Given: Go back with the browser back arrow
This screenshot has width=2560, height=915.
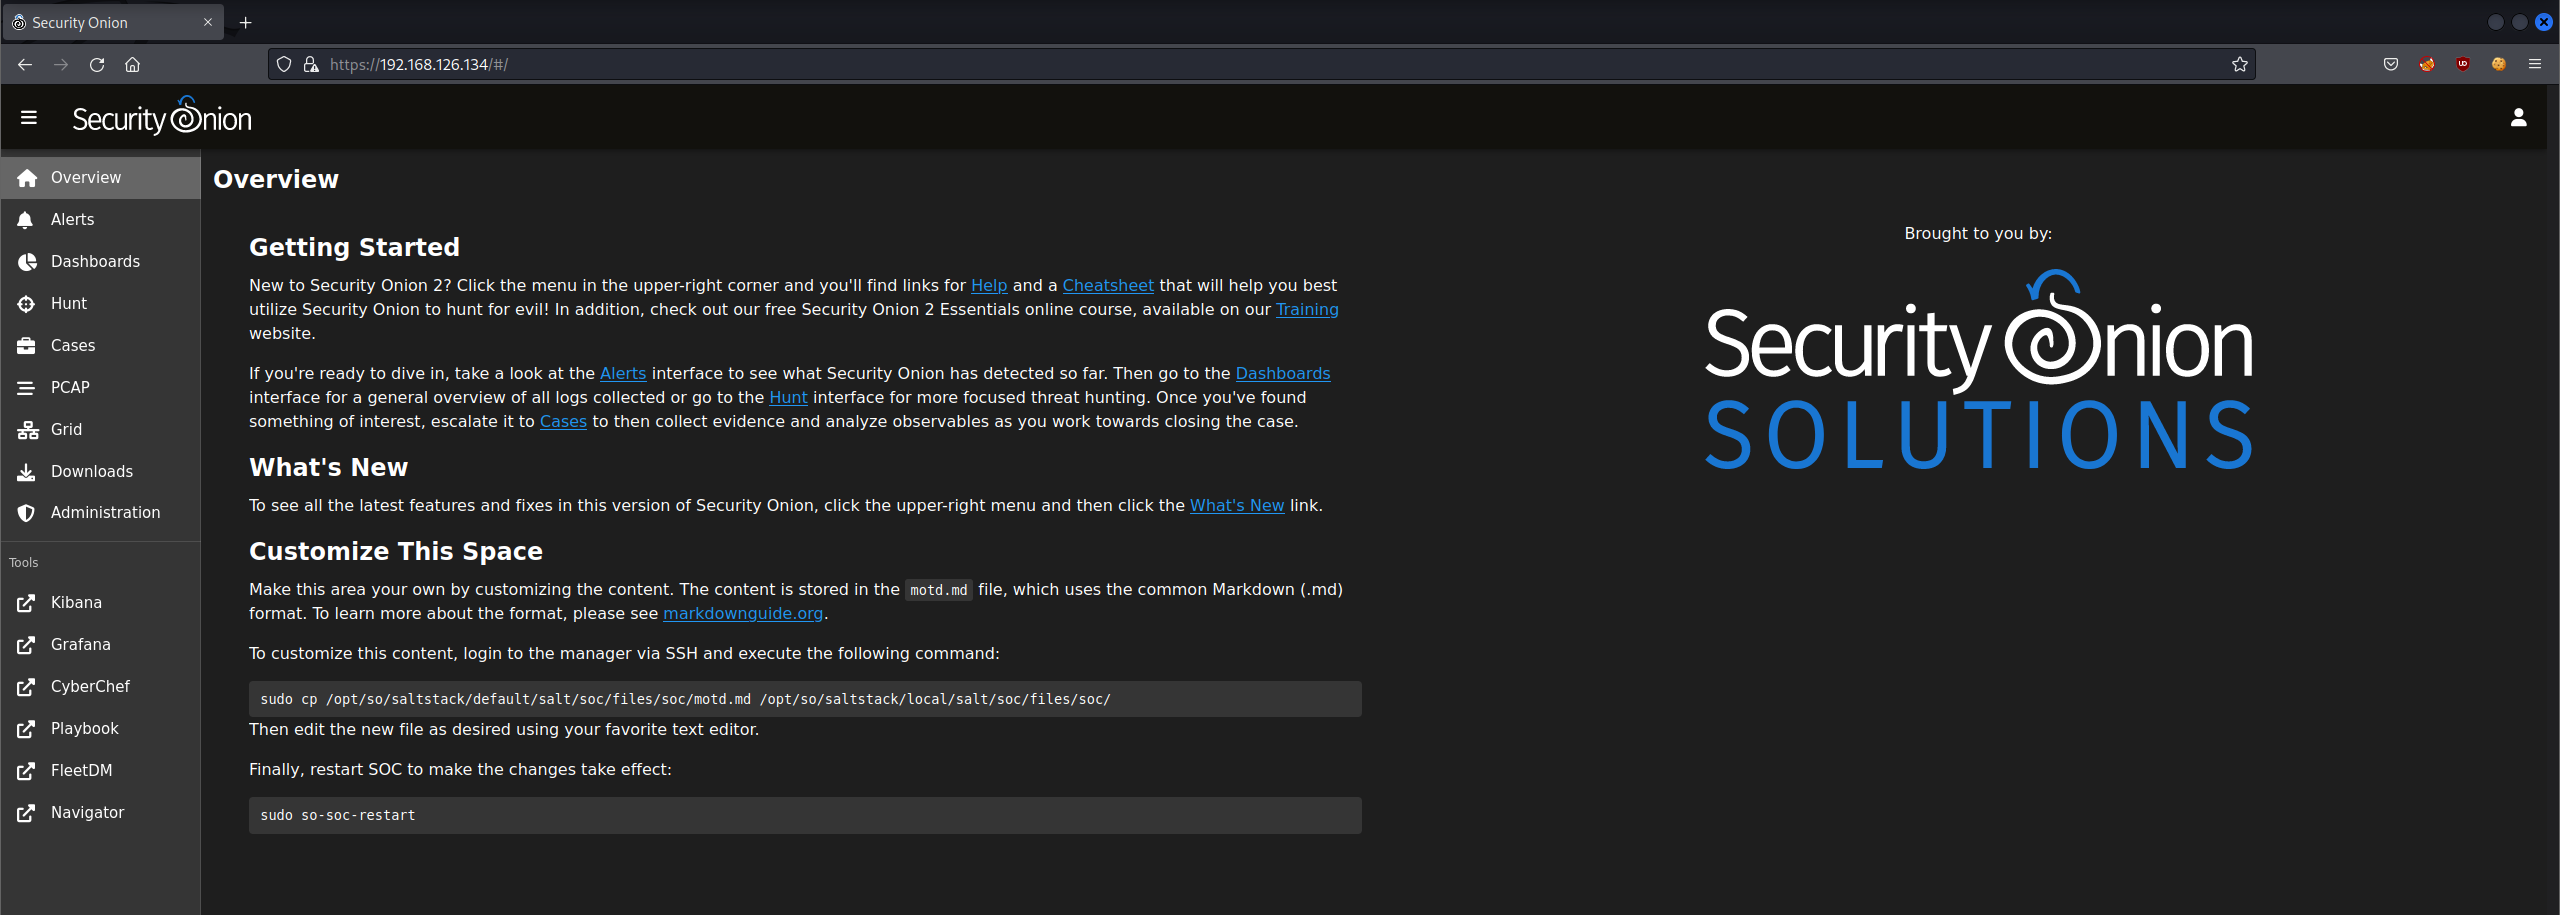Looking at the screenshot, I should [x=25, y=64].
